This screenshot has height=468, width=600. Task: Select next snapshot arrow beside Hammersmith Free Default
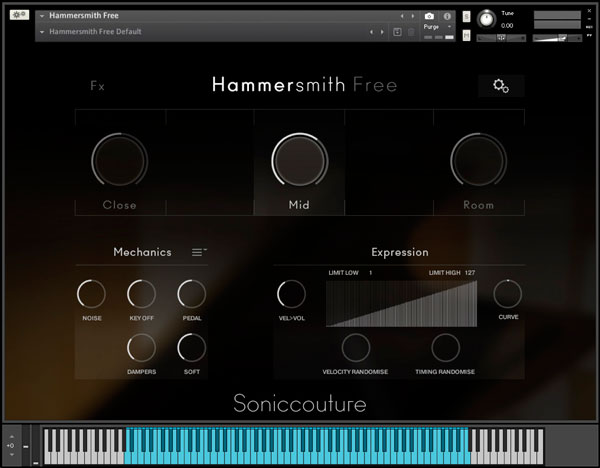coord(382,32)
